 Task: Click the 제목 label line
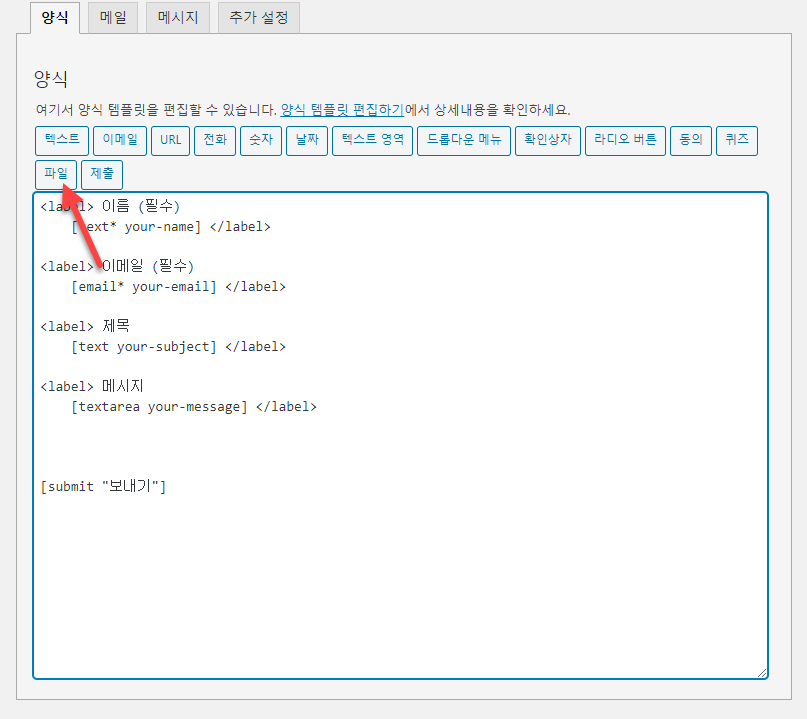[x=85, y=326]
